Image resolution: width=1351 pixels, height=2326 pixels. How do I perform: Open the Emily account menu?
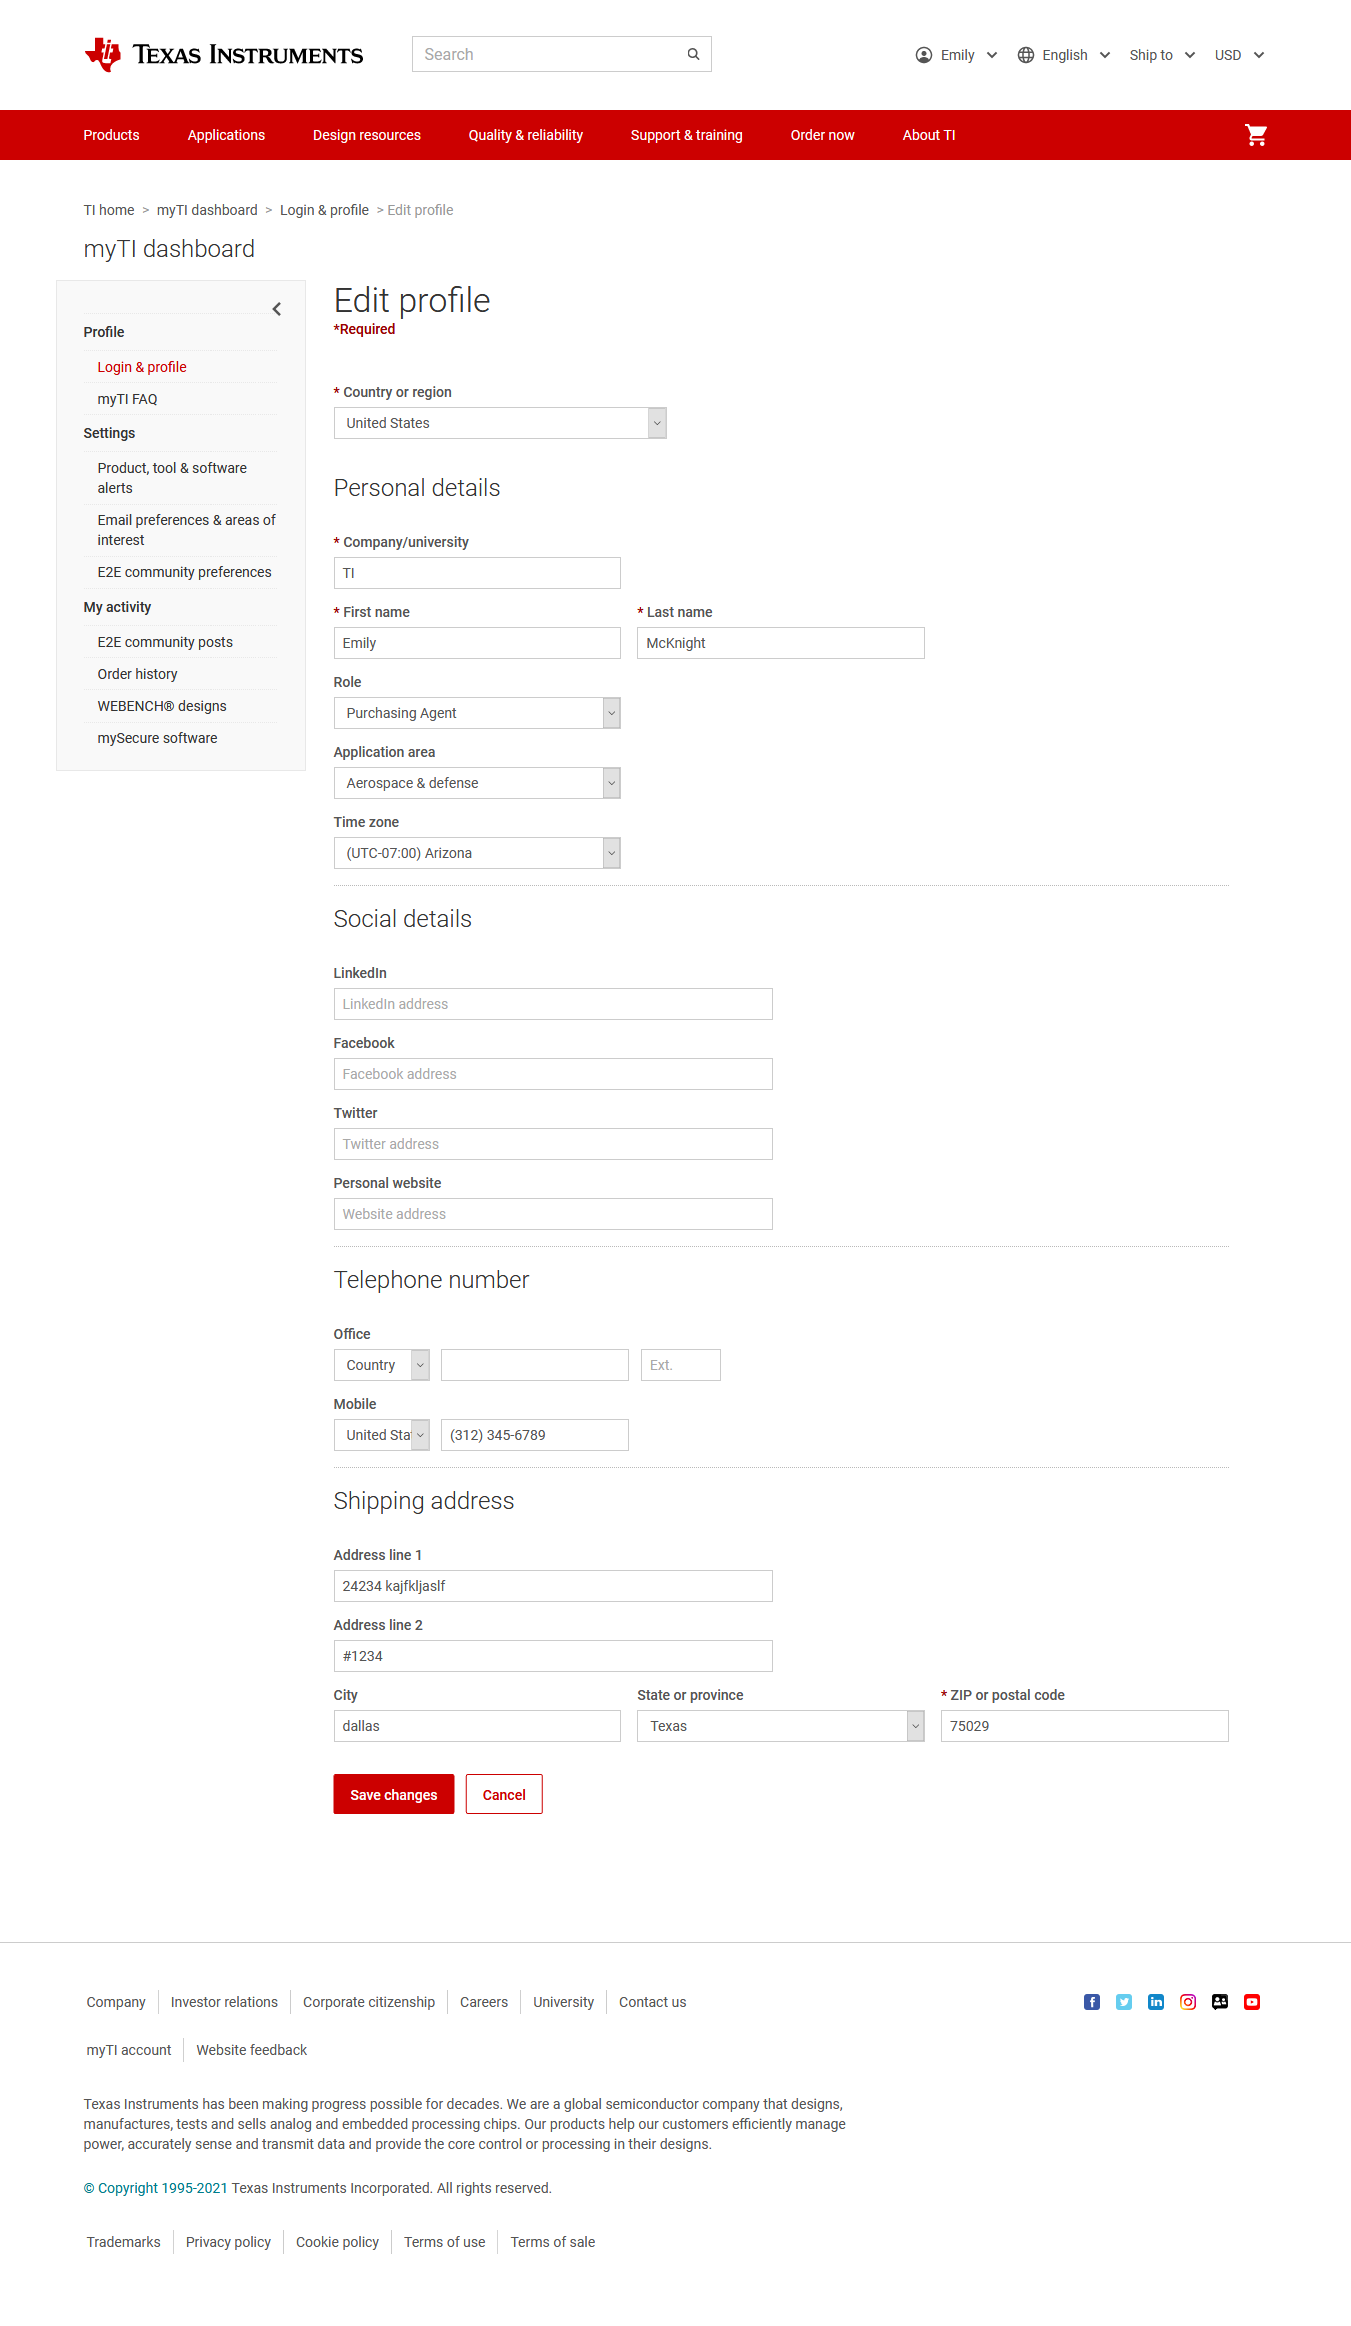pyautogui.click(x=956, y=55)
